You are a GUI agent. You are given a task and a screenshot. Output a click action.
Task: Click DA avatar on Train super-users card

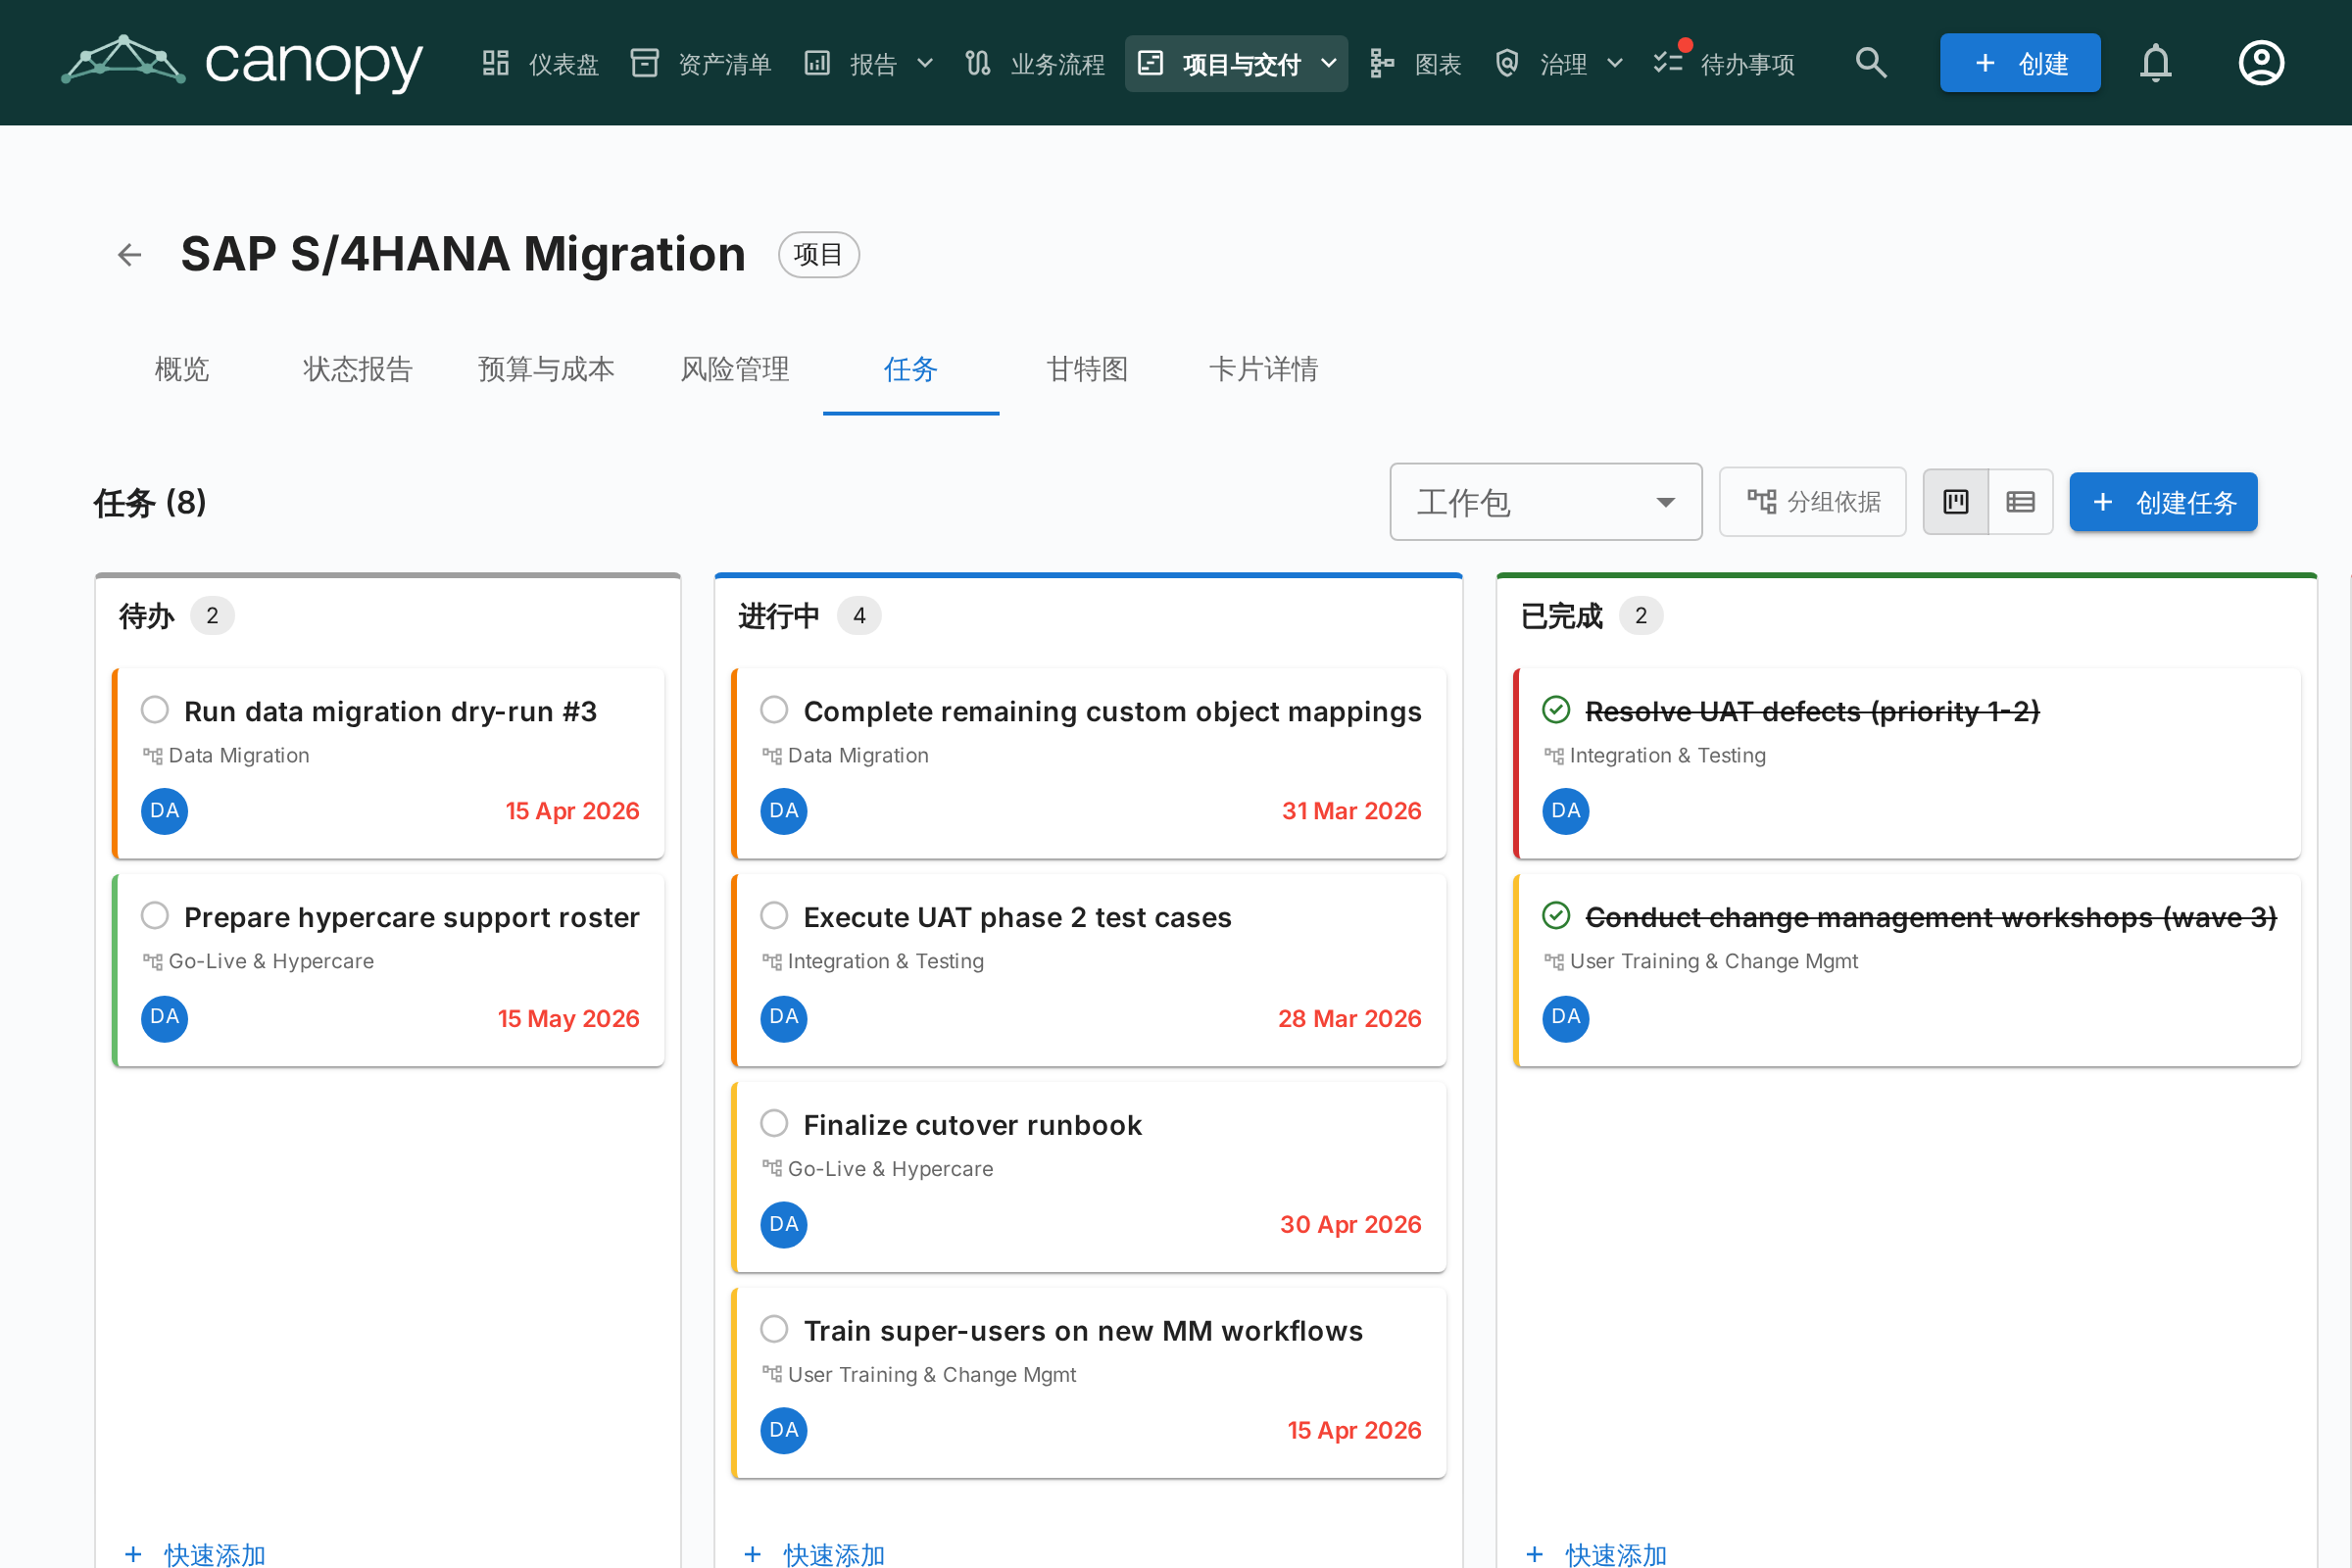point(783,1430)
